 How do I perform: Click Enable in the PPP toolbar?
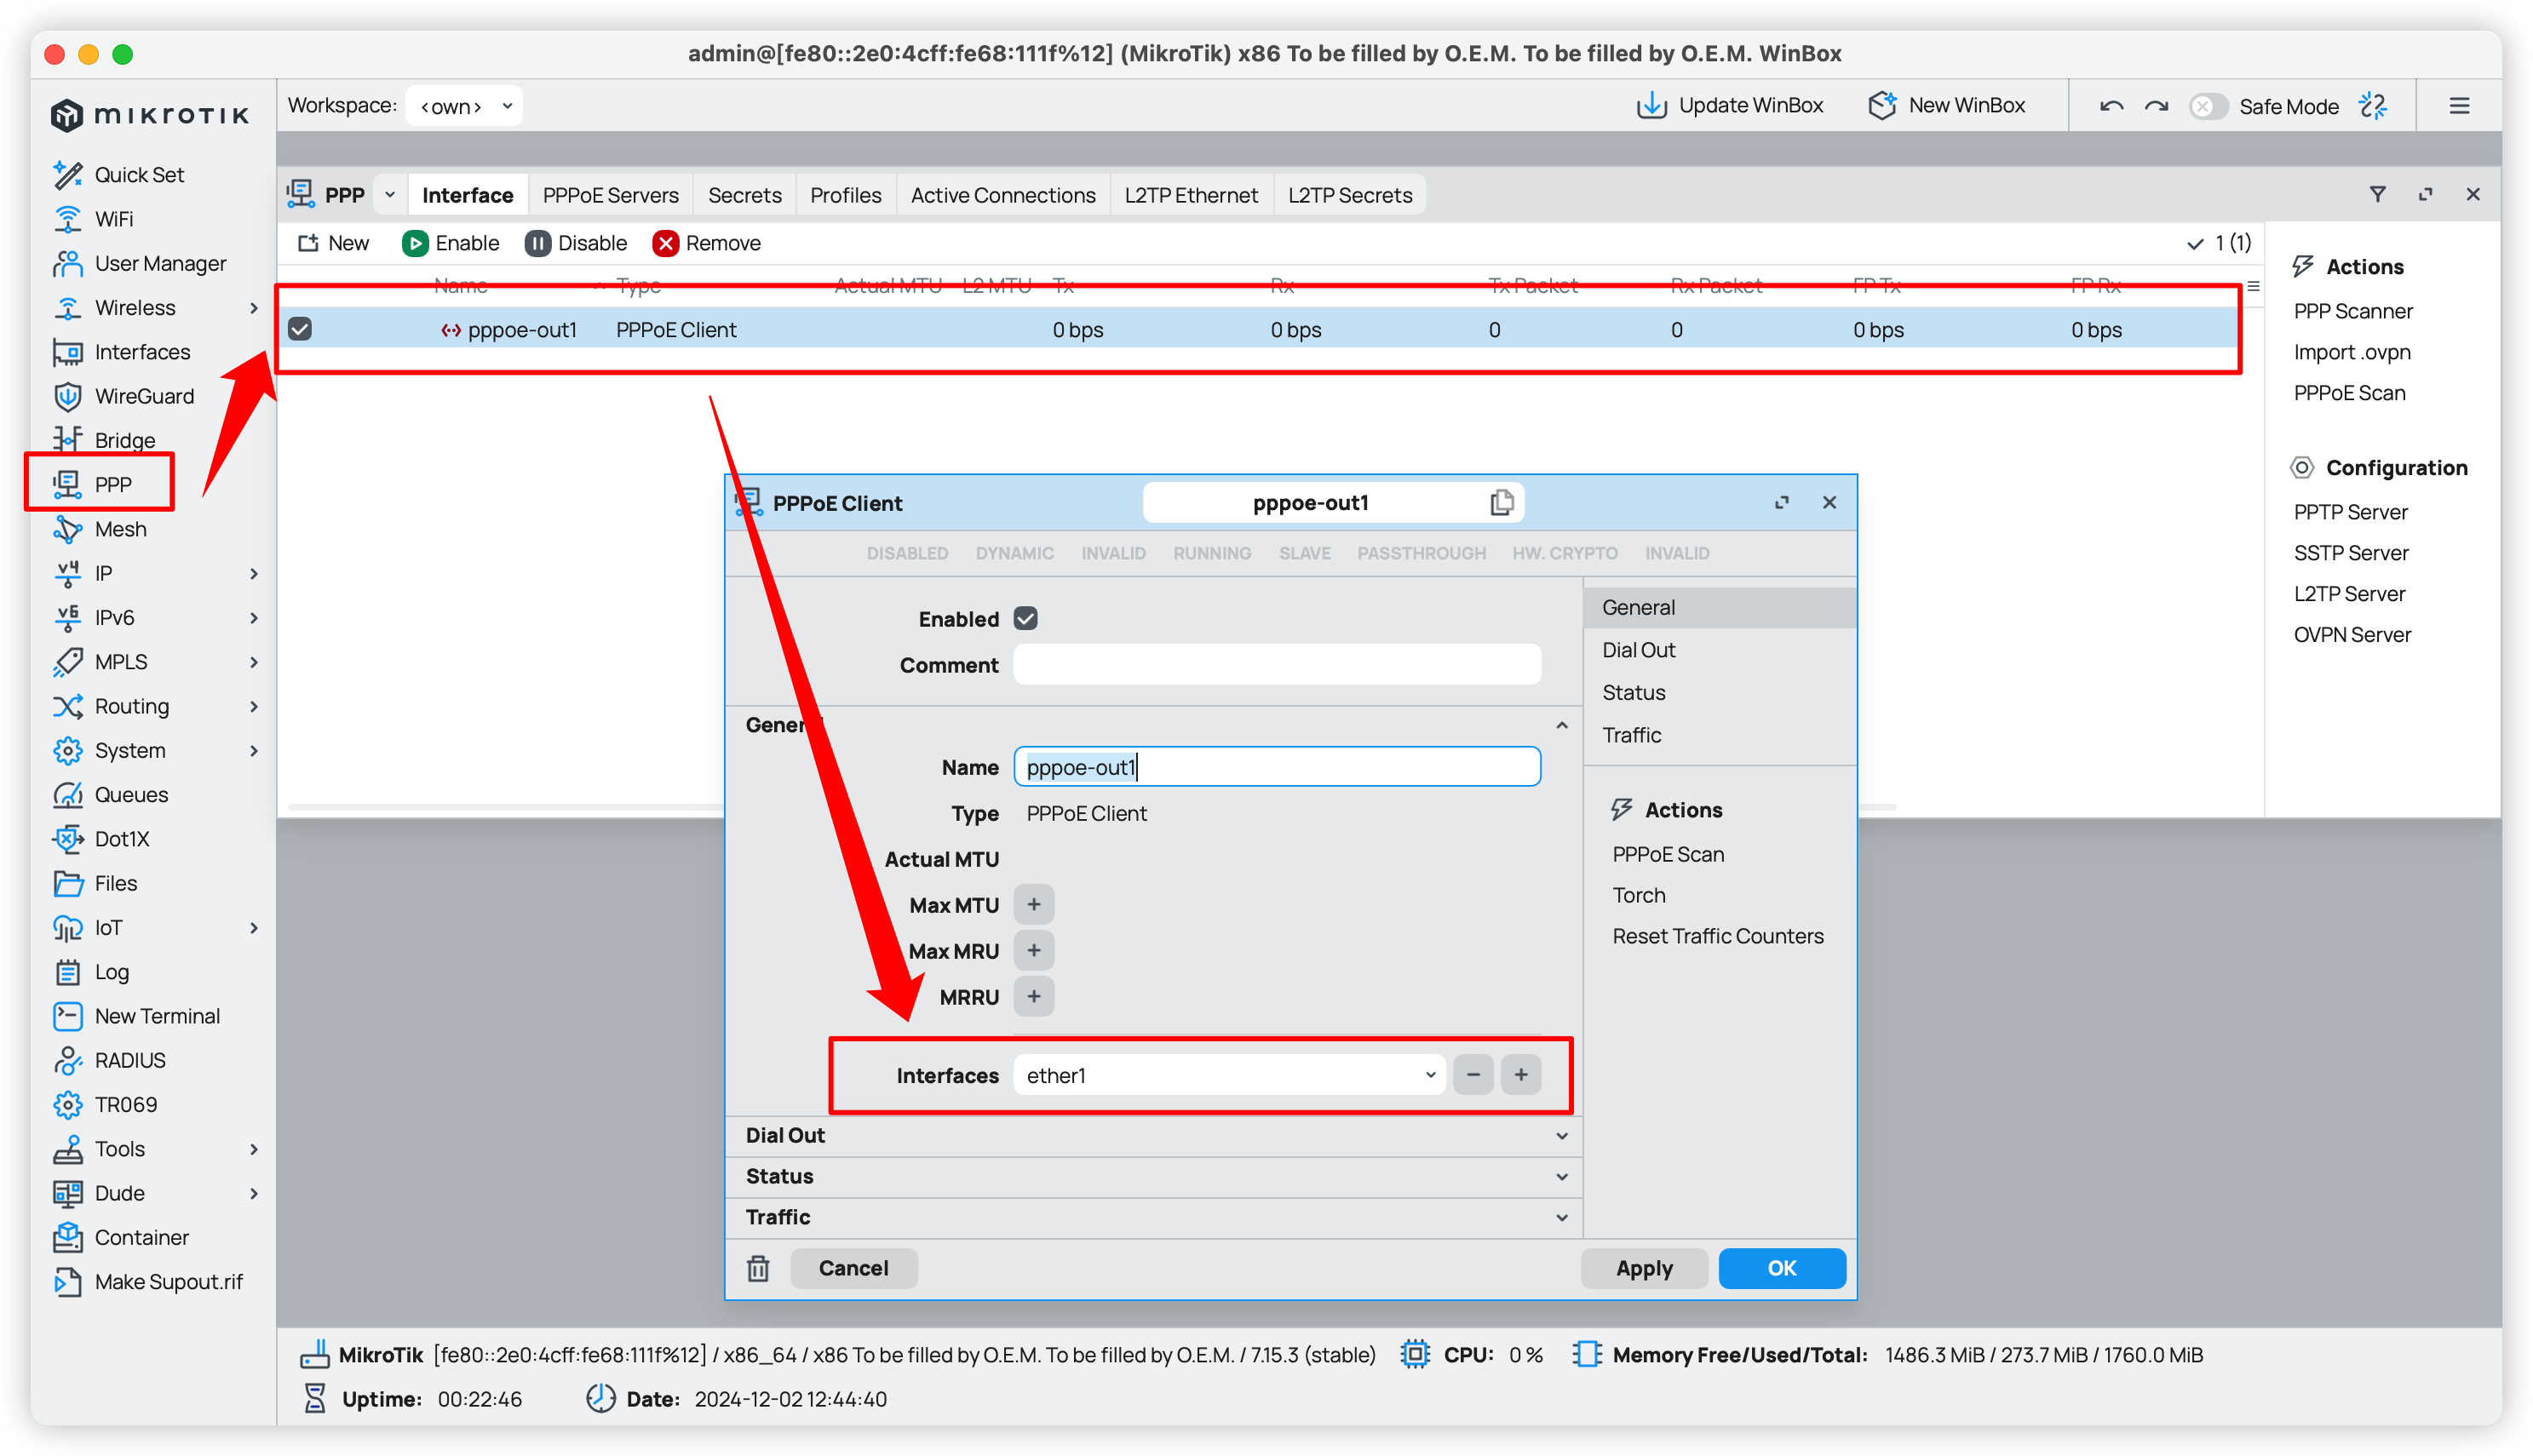coord(450,243)
